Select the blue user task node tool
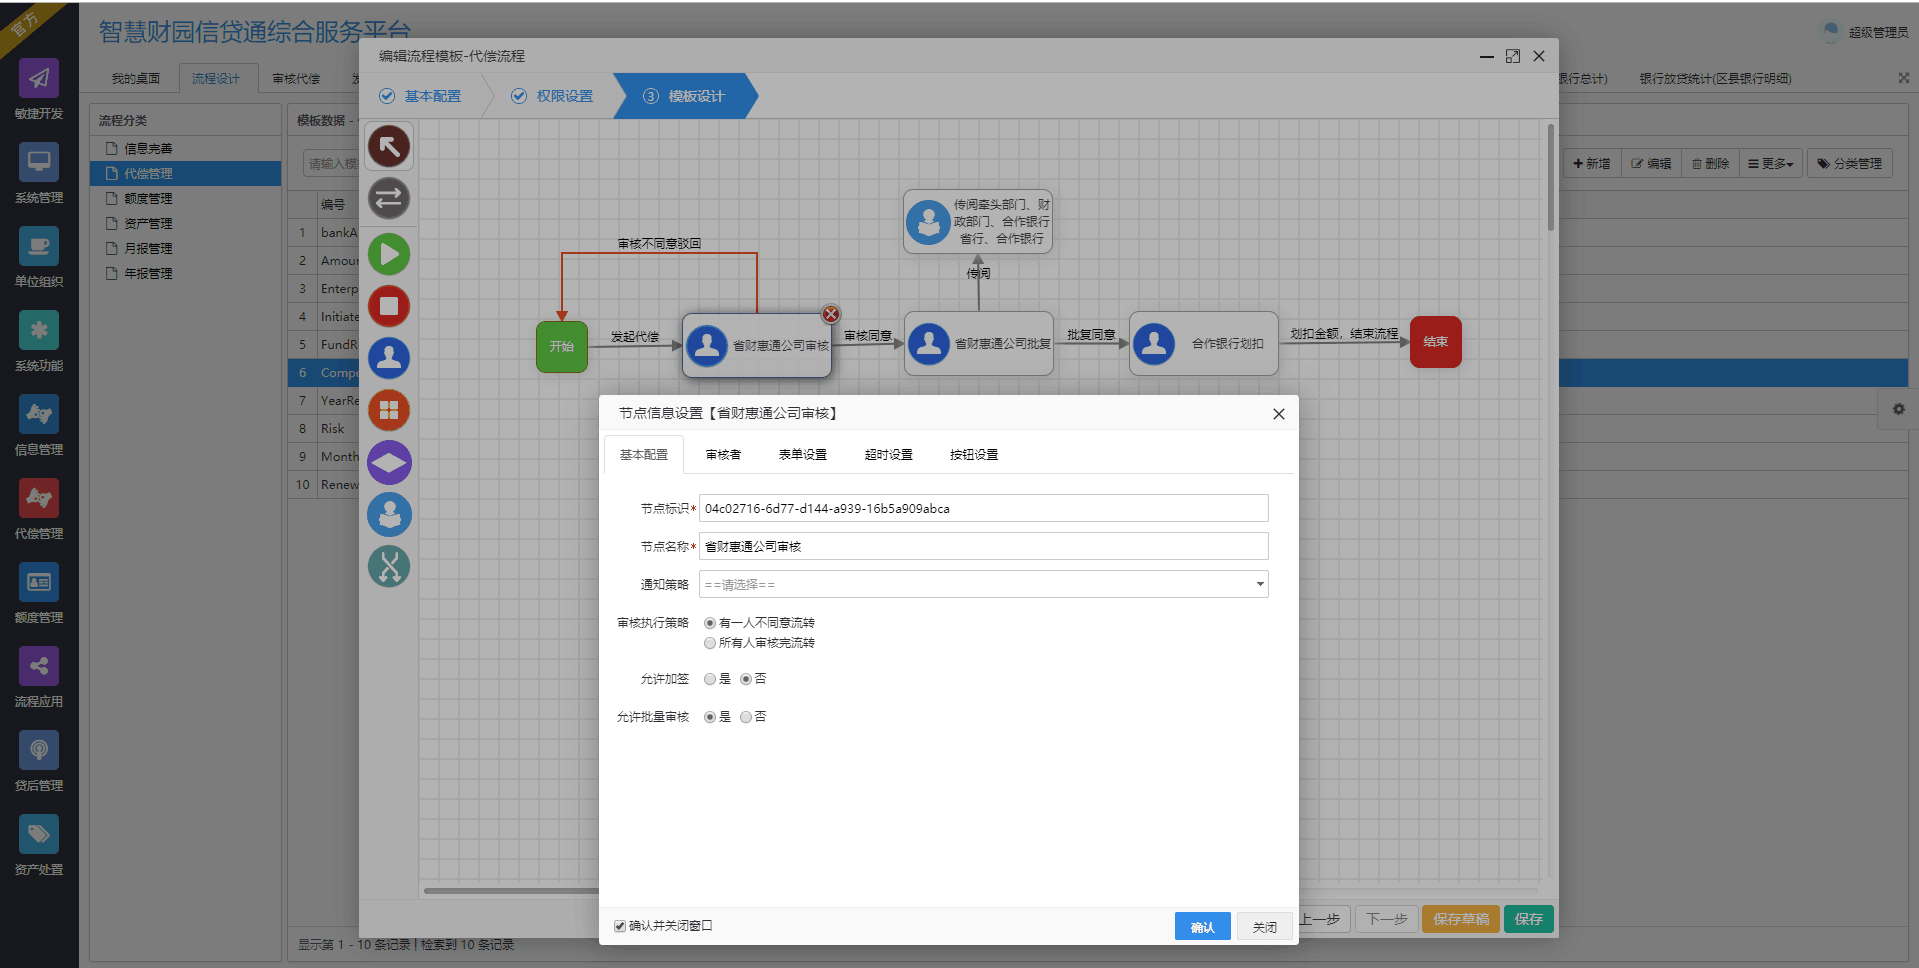The width and height of the screenshot is (1919, 968). pos(389,358)
